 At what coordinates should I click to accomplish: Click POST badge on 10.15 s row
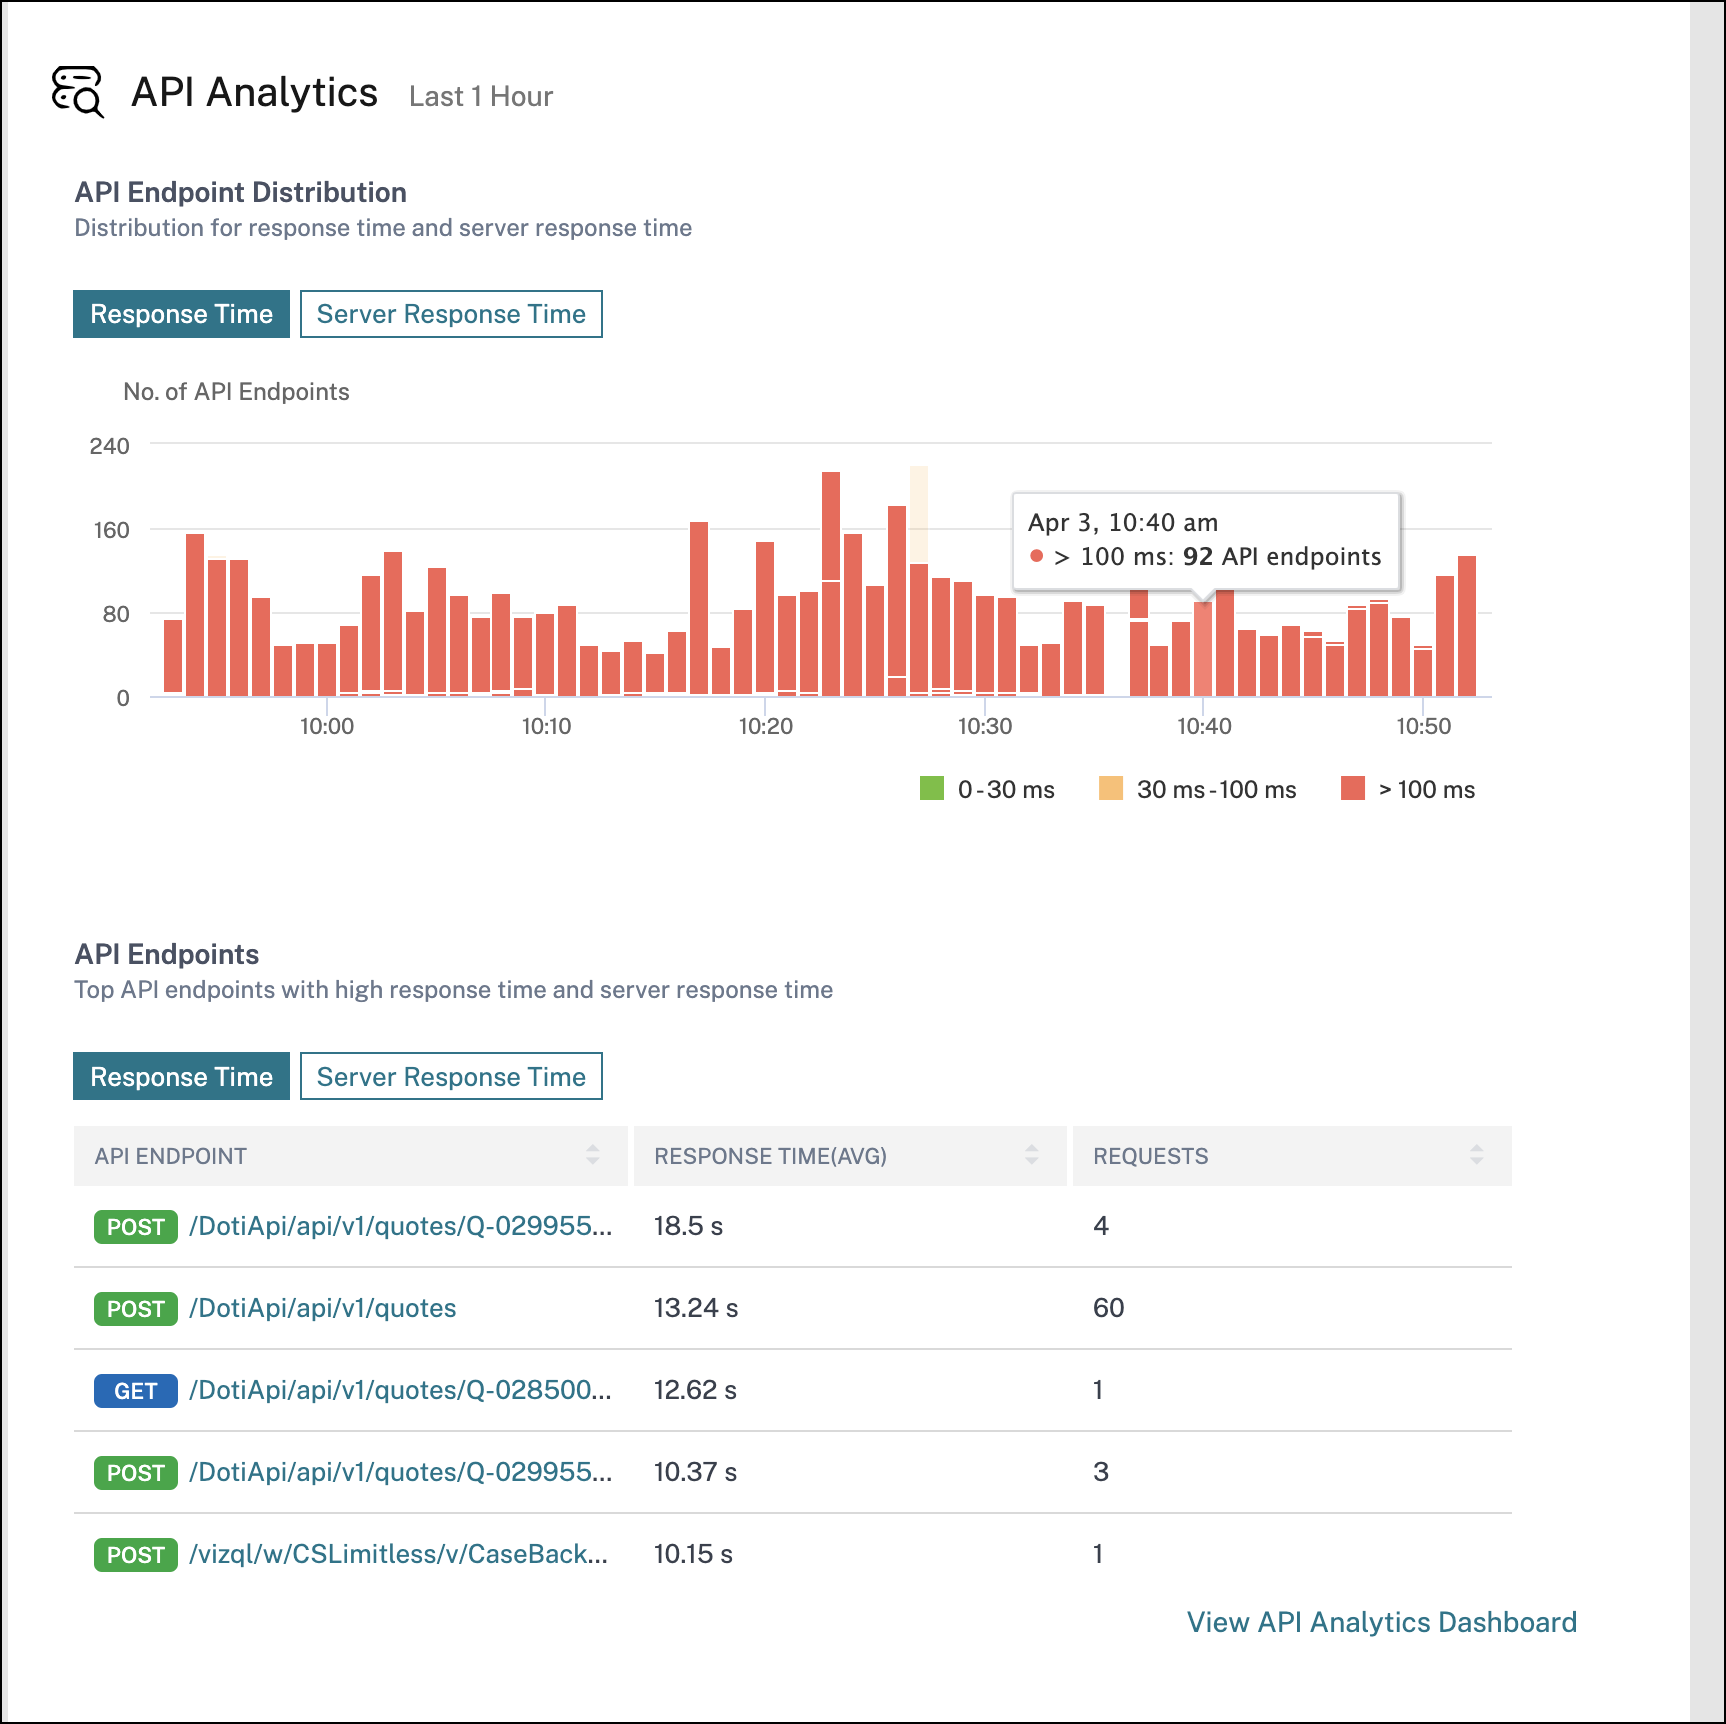[x=136, y=1555]
